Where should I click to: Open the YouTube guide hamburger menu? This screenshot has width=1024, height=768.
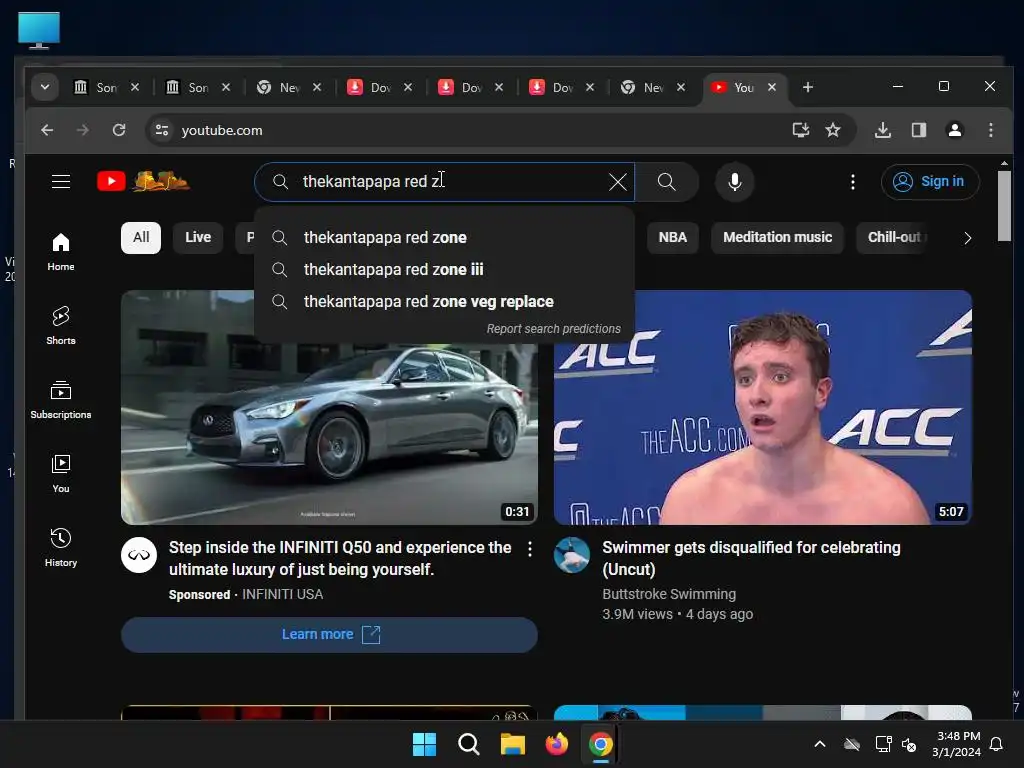[x=61, y=182]
